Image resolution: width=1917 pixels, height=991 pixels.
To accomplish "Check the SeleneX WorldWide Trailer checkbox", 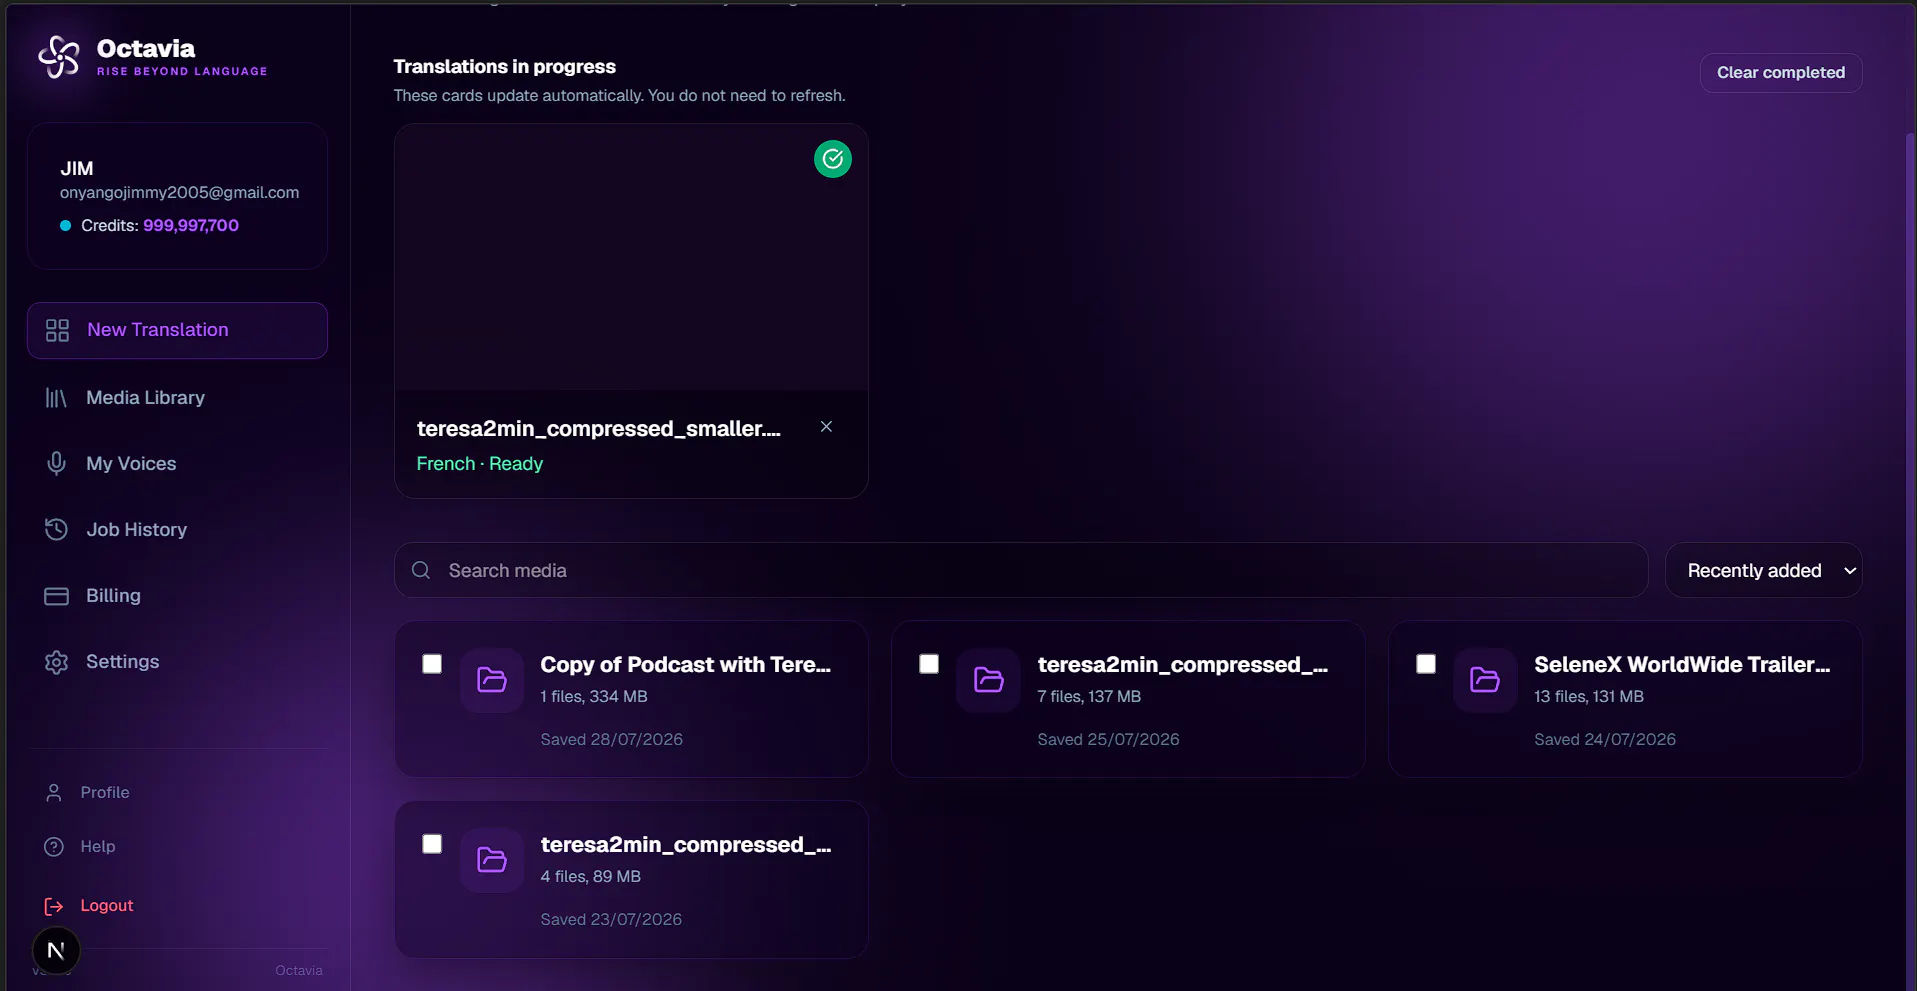I will (1426, 664).
